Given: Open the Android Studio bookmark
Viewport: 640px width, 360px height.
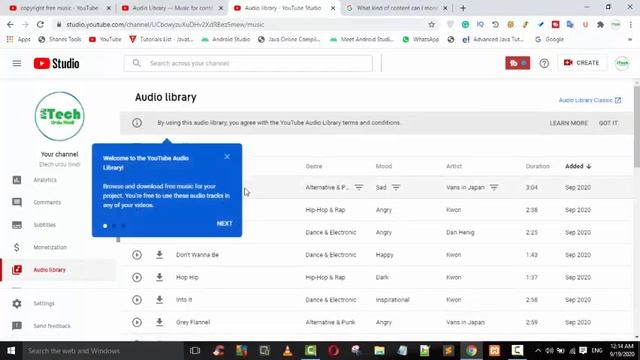Looking at the screenshot, I should click(x=226, y=40).
